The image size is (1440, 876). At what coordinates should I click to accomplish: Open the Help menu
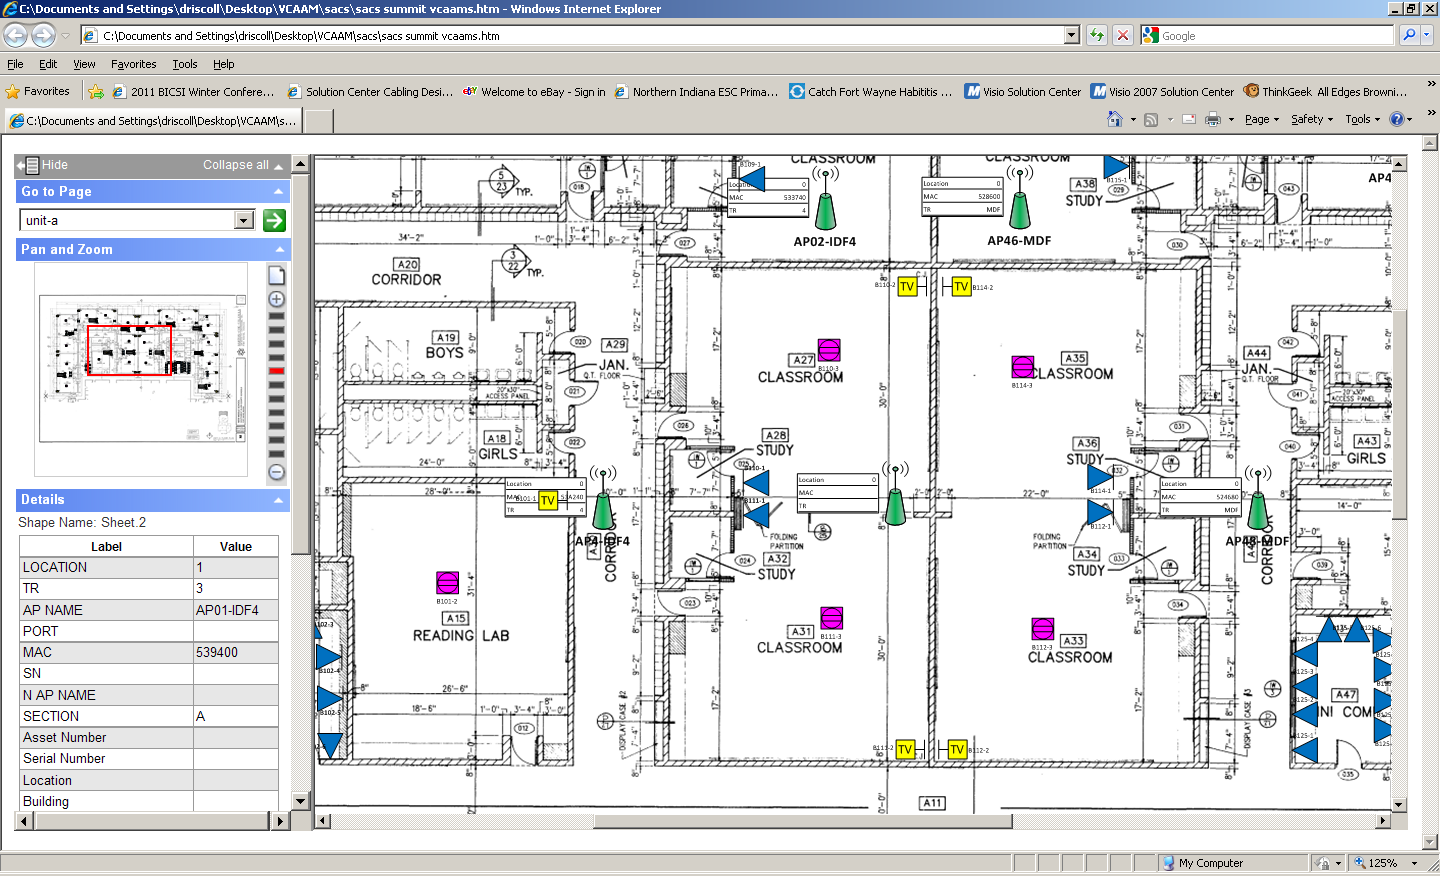point(224,64)
